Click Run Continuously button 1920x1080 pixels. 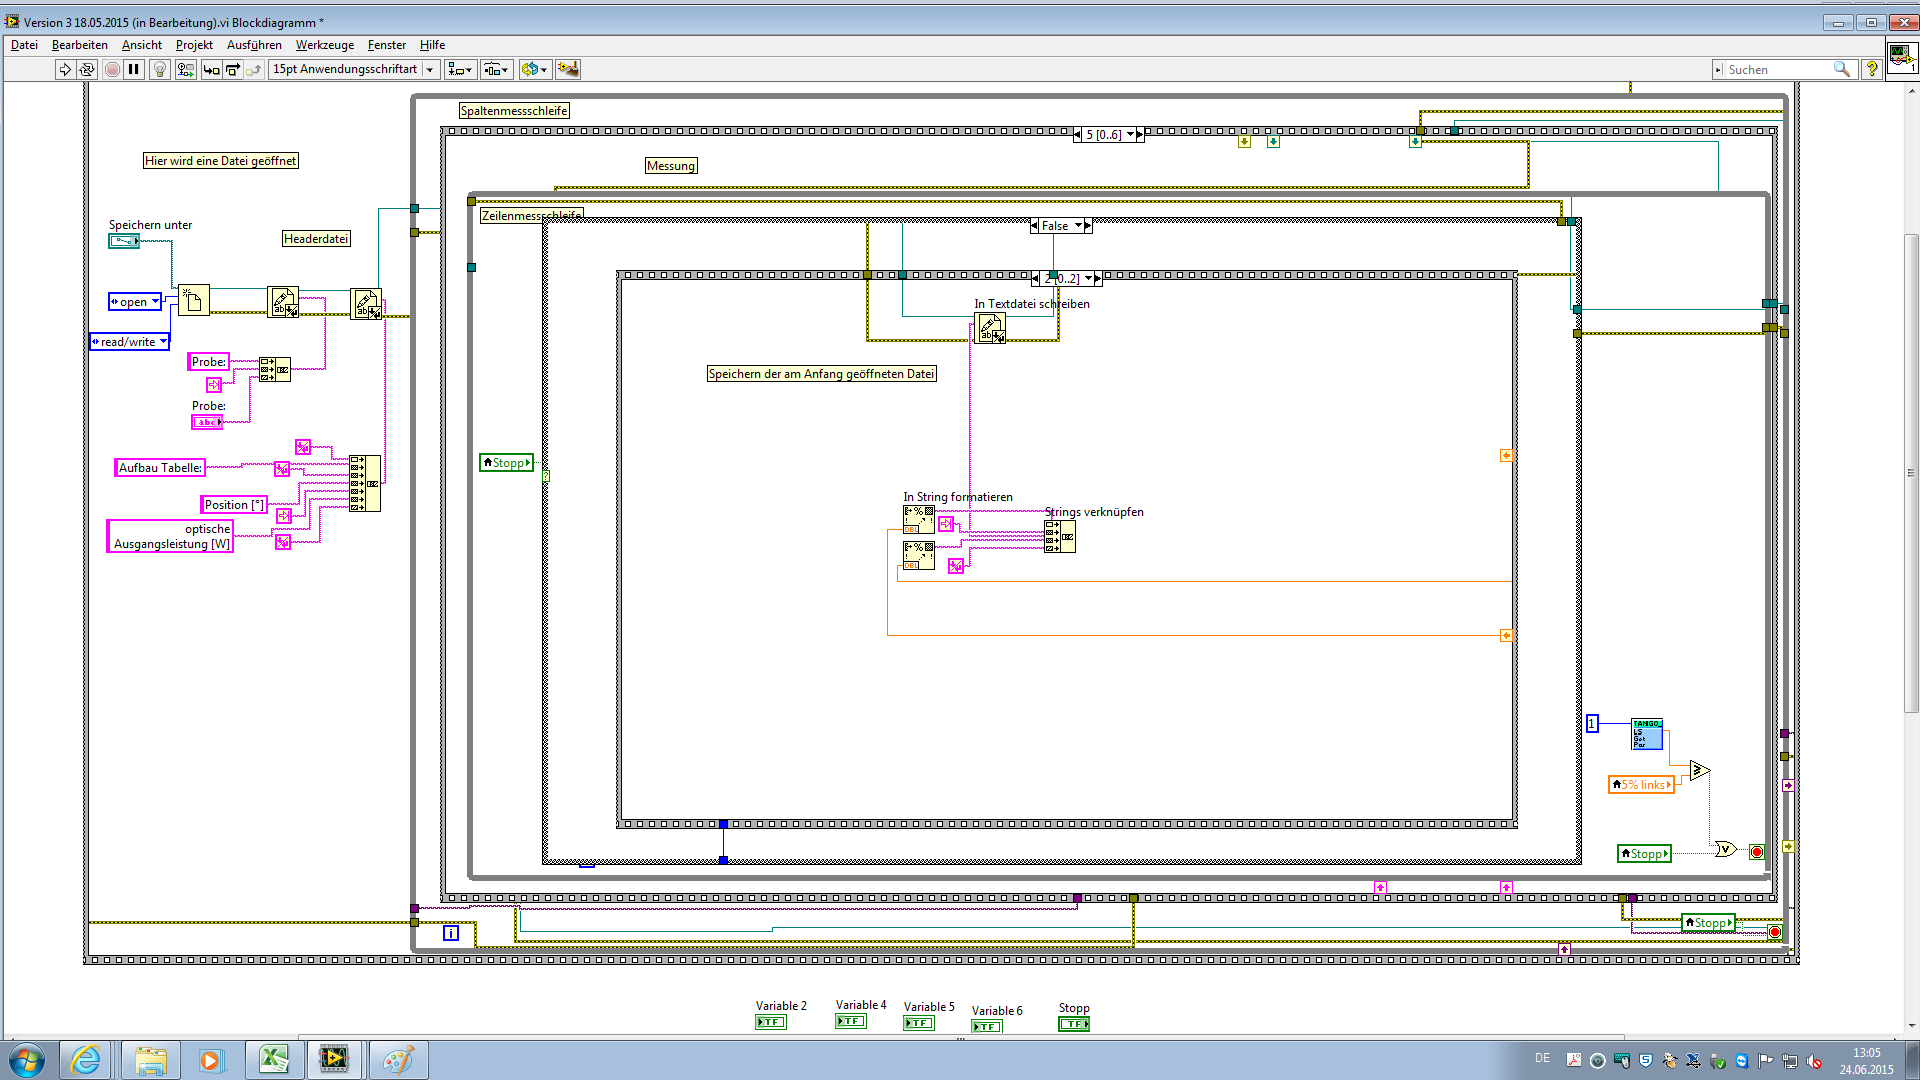(87, 69)
